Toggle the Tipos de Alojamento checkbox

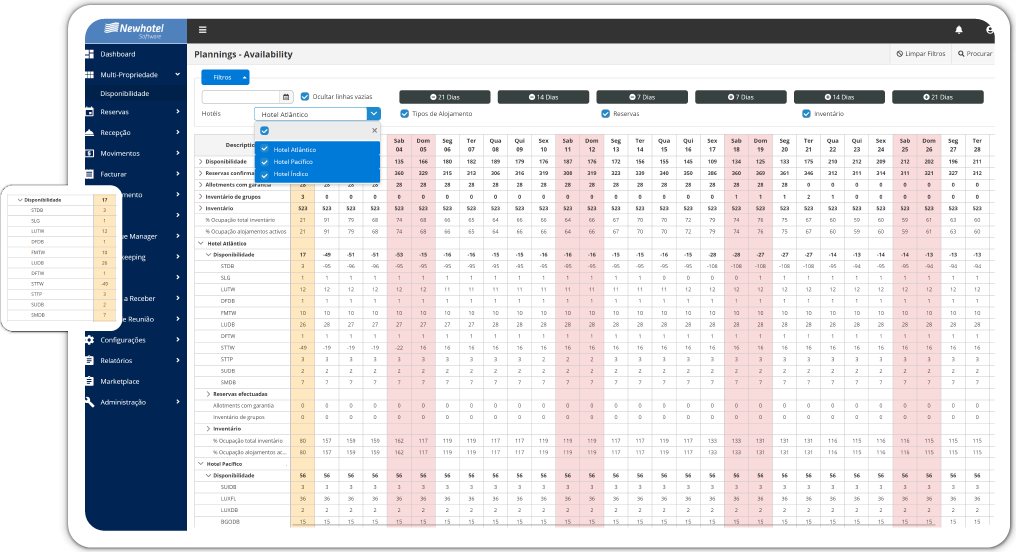405,114
